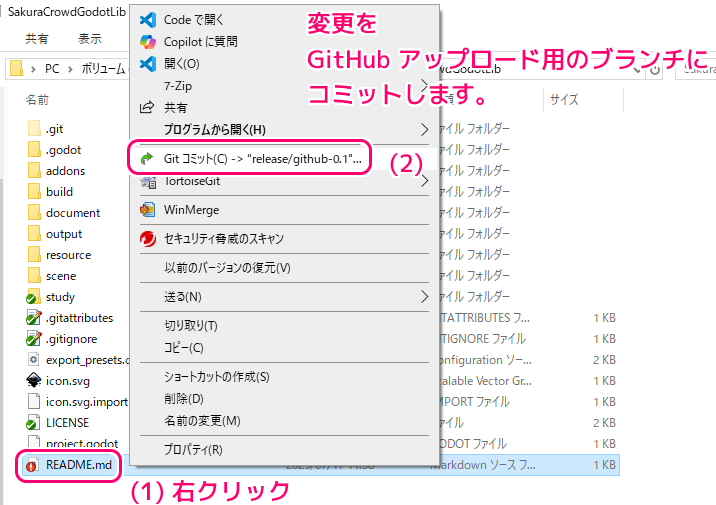Click the WinMerge icon in the menu
The width and height of the screenshot is (716, 505).
(149, 210)
